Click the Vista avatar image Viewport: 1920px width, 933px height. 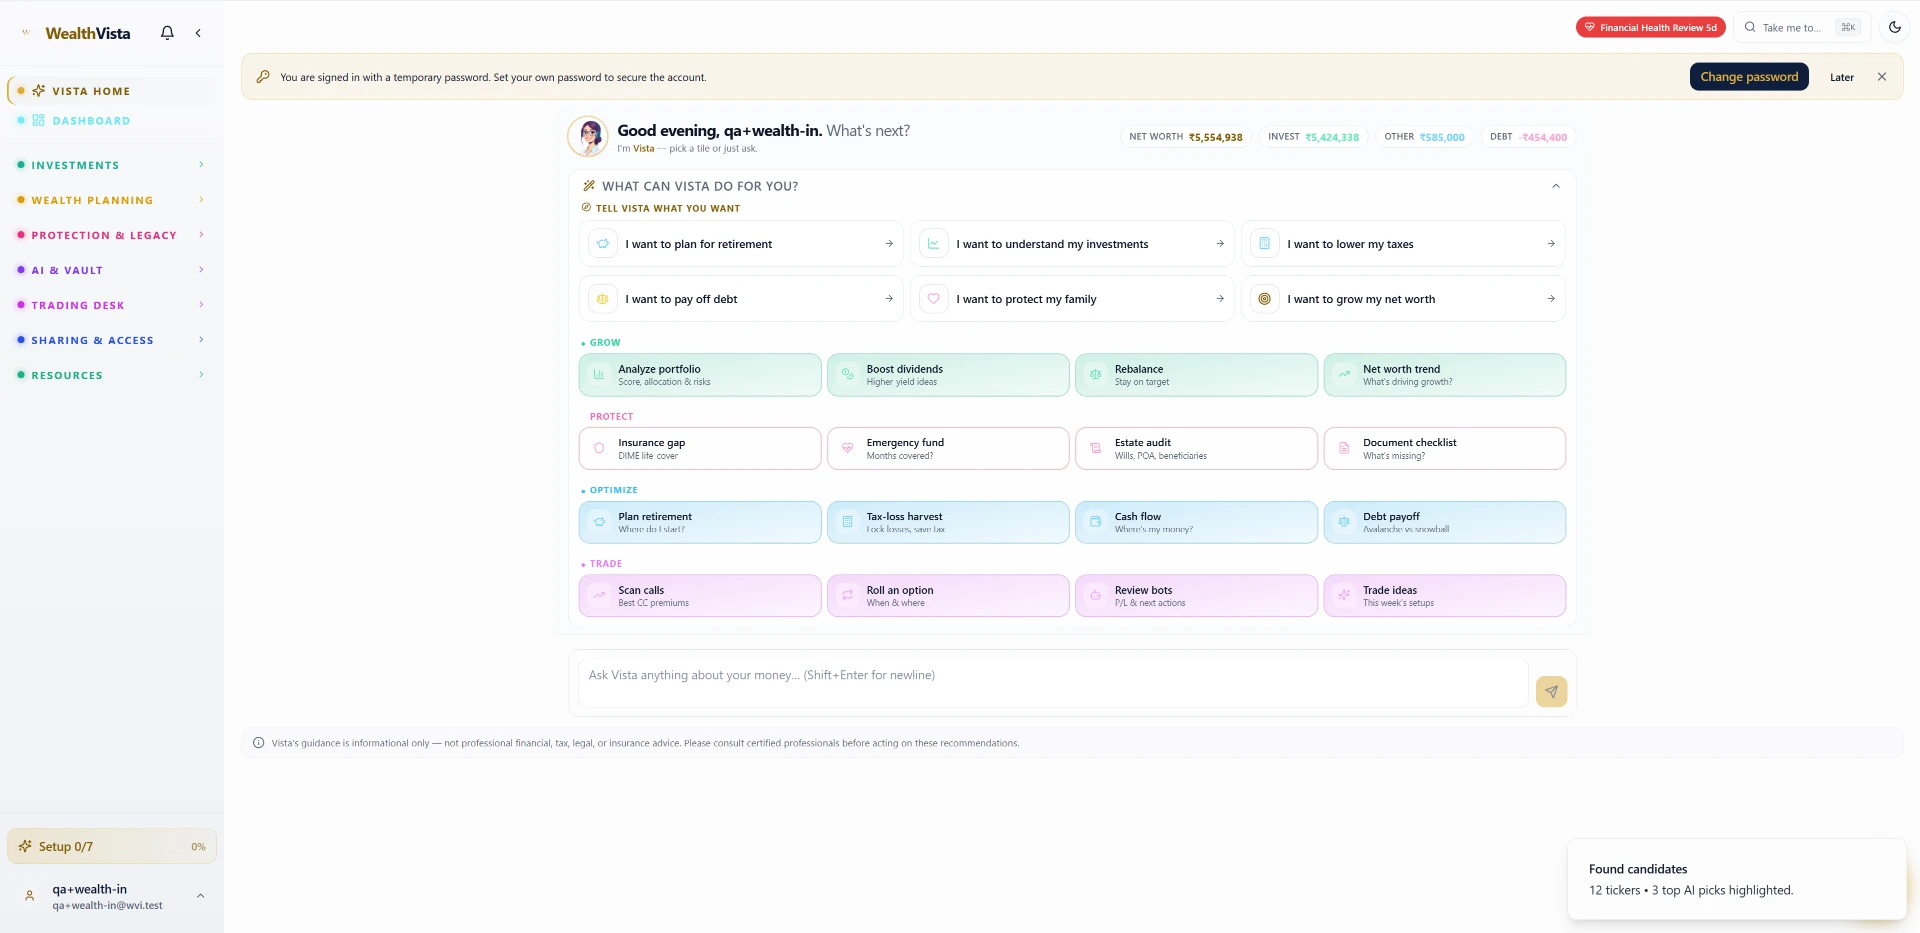[x=588, y=136]
